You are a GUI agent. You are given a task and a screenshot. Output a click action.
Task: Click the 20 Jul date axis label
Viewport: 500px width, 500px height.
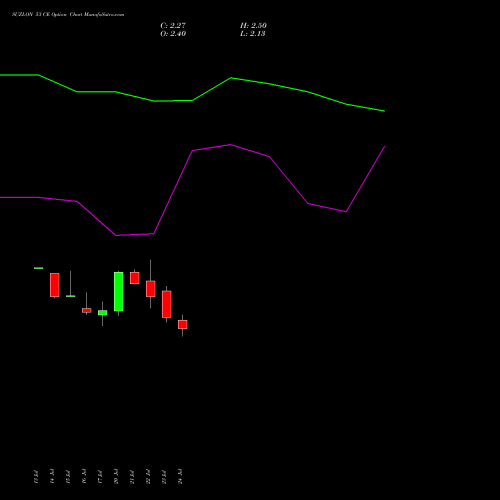tap(116, 476)
